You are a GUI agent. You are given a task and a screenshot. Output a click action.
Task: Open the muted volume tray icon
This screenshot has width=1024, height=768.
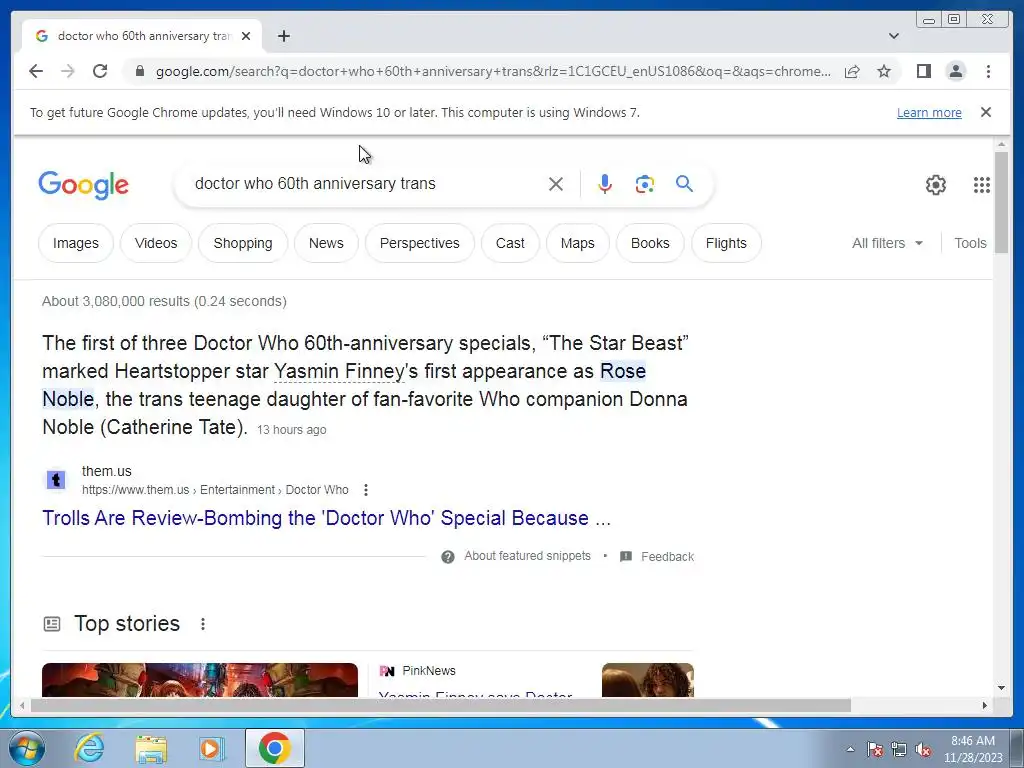point(923,750)
